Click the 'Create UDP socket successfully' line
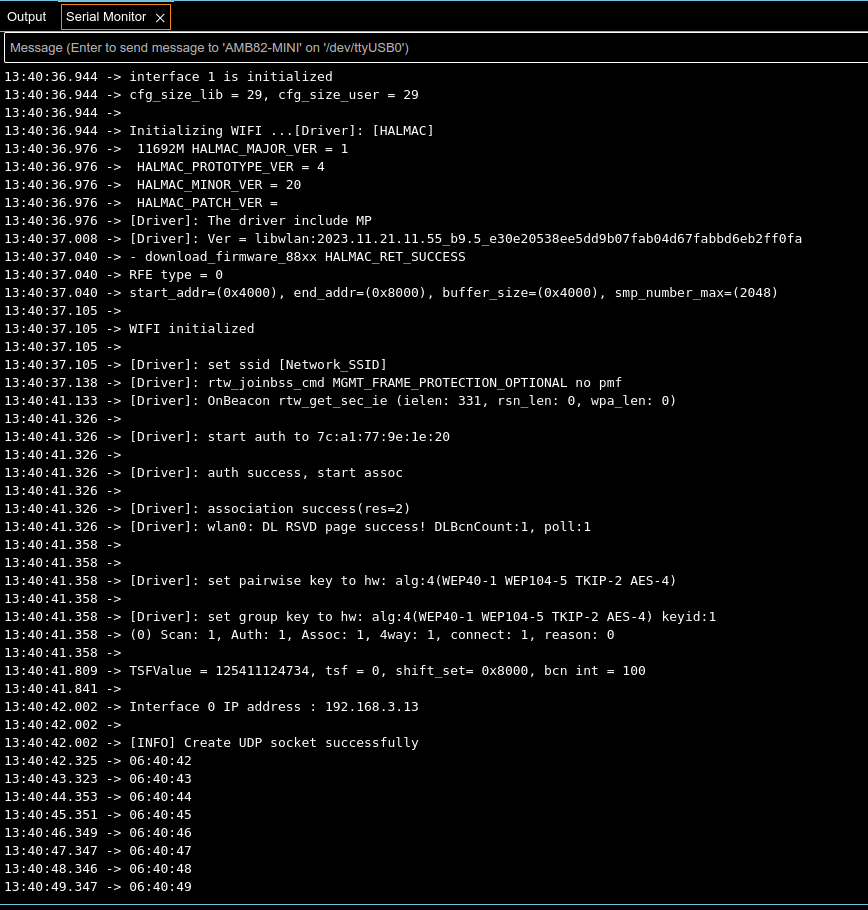The height and width of the screenshot is (910, 868). click(x=273, y=743)
